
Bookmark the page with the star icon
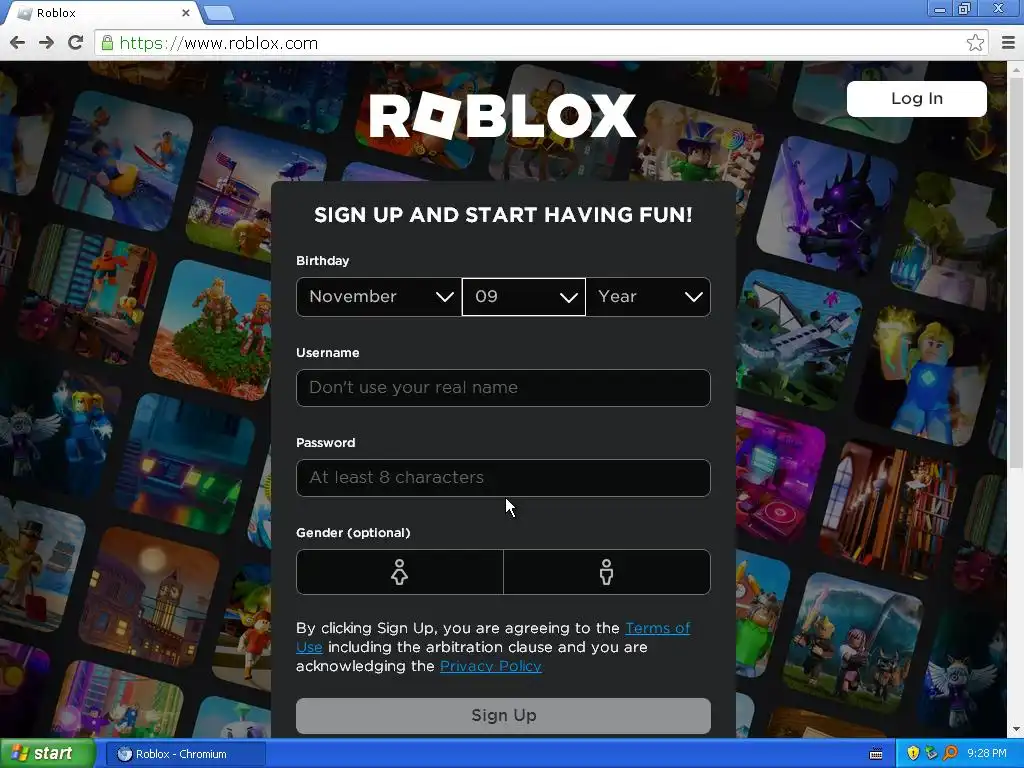pyautogui.click(x=975, y=43)
